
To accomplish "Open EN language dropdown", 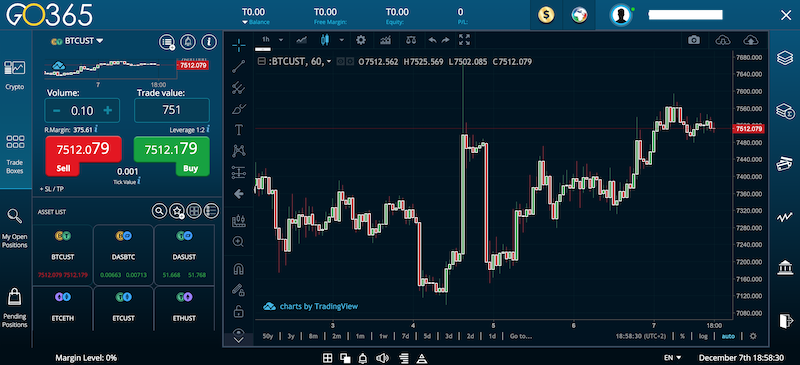I will pos(672,358).
